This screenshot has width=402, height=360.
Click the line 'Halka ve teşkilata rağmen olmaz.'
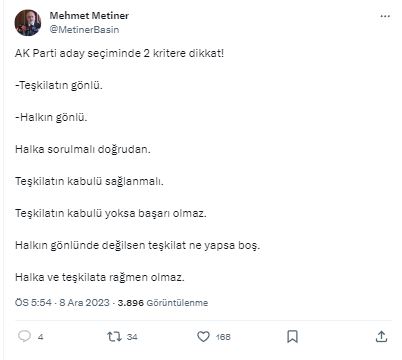pos(100,277)
